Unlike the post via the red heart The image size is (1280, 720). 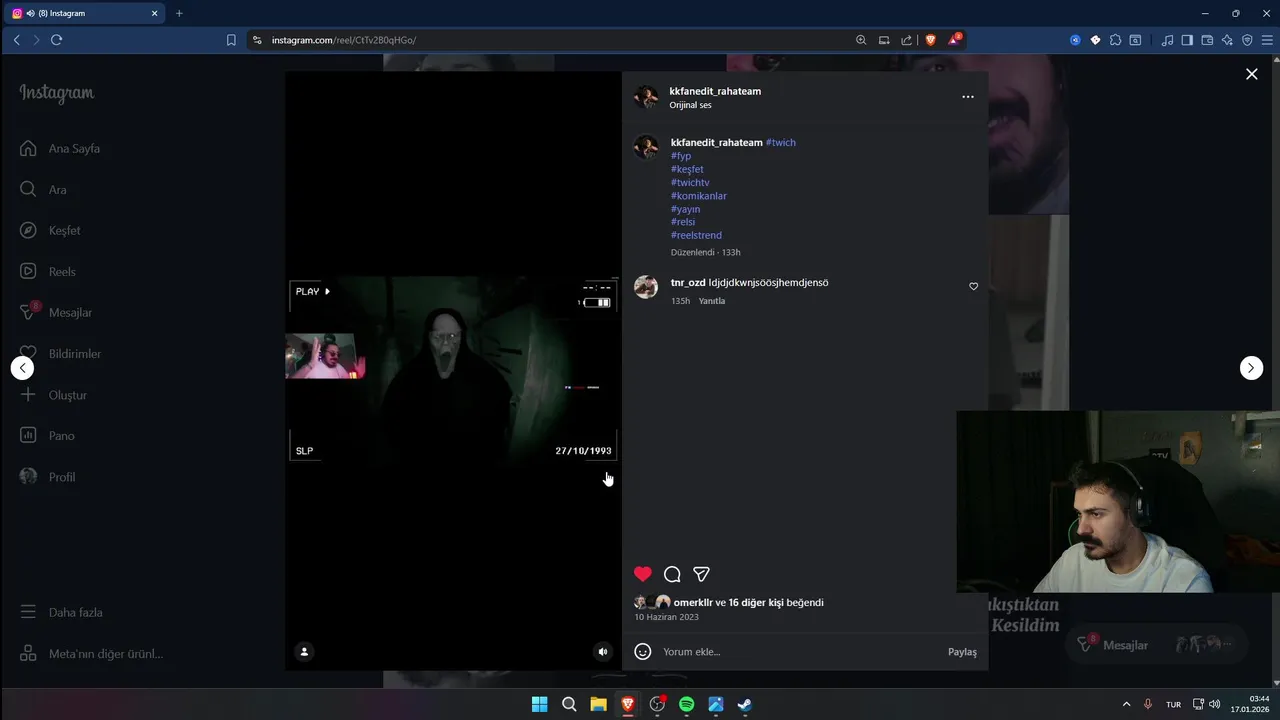[x=643, y=574]
